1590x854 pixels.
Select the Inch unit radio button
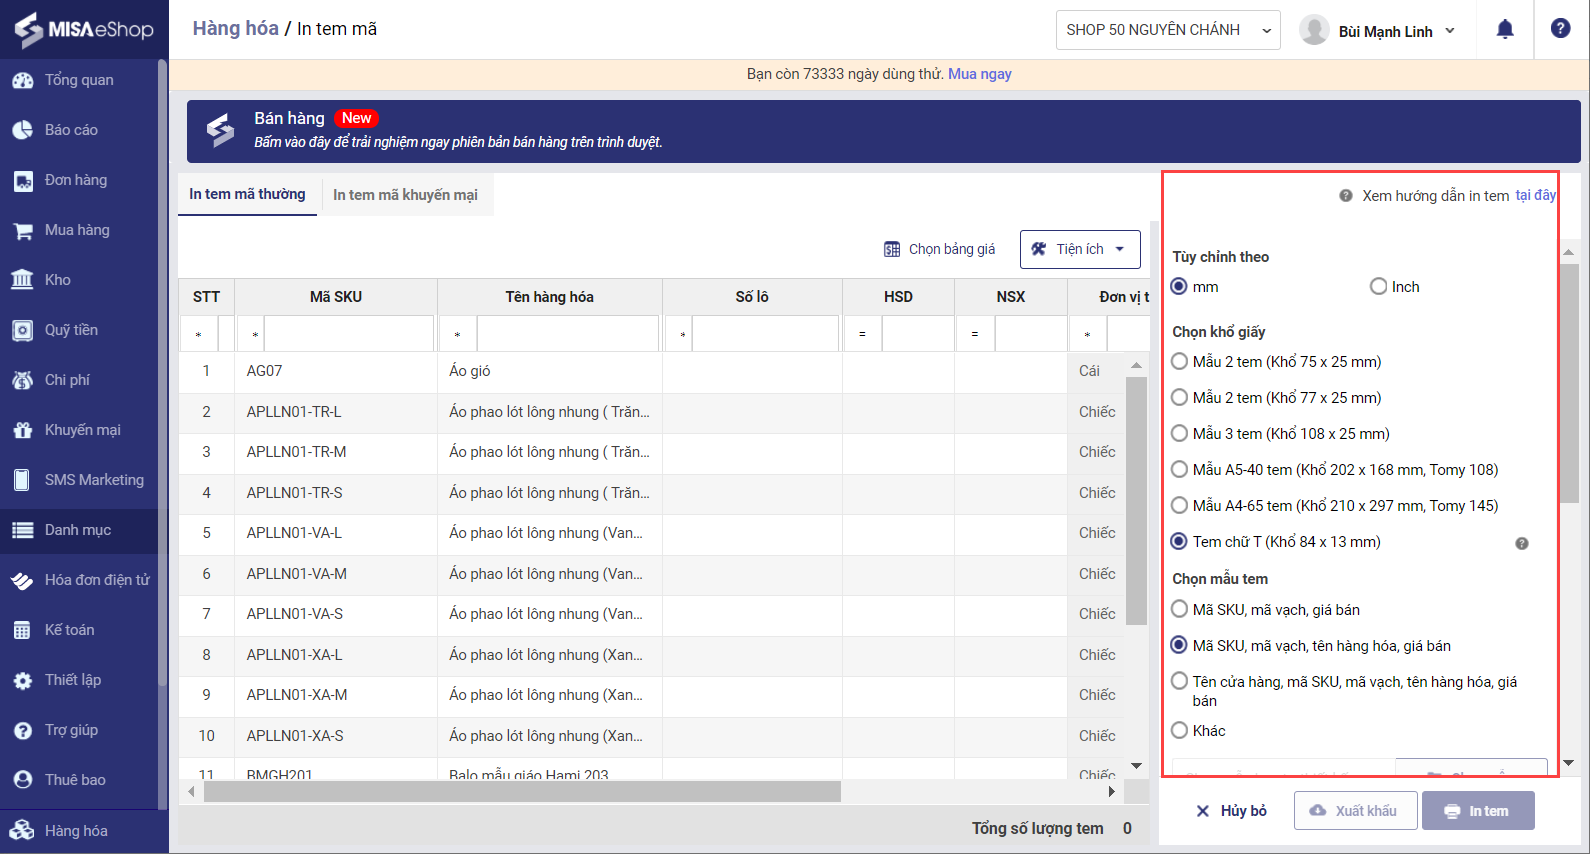click(1379, 287)
